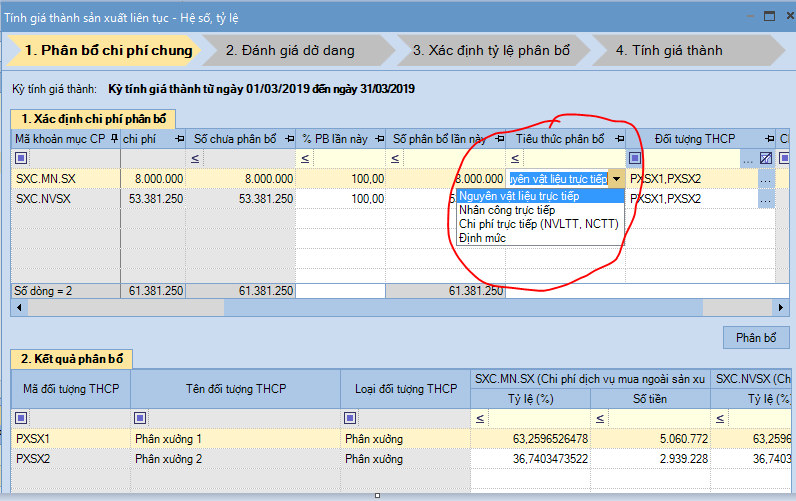The height and width of the screenshot is (501, 796).
Task: Click filter icon under Tên đối tượng THCP
Action: [139, 418]
